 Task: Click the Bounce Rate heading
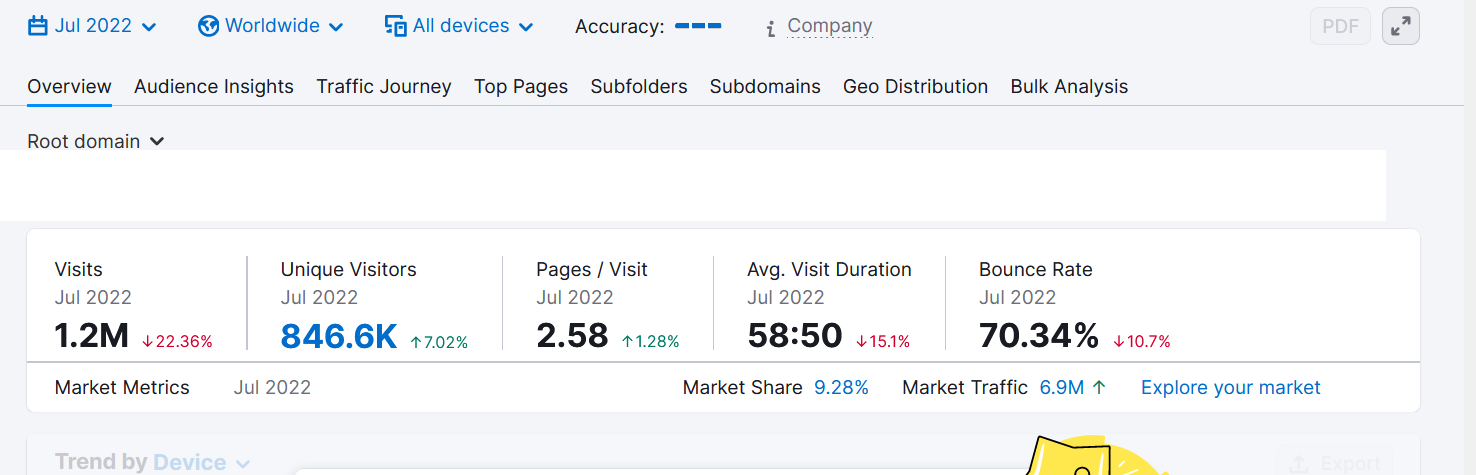(1035, 269)
